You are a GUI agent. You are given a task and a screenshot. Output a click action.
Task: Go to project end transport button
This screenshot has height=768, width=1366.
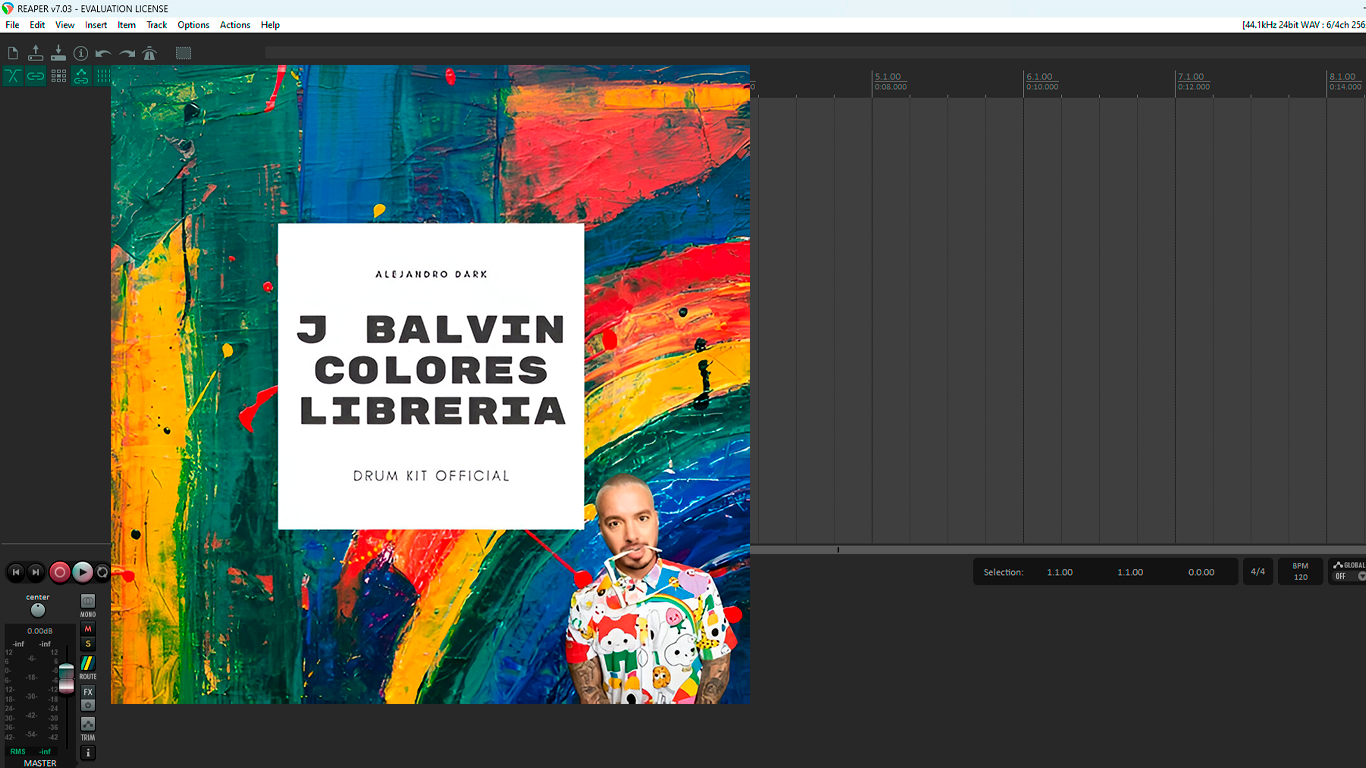[x=36, y=572]
